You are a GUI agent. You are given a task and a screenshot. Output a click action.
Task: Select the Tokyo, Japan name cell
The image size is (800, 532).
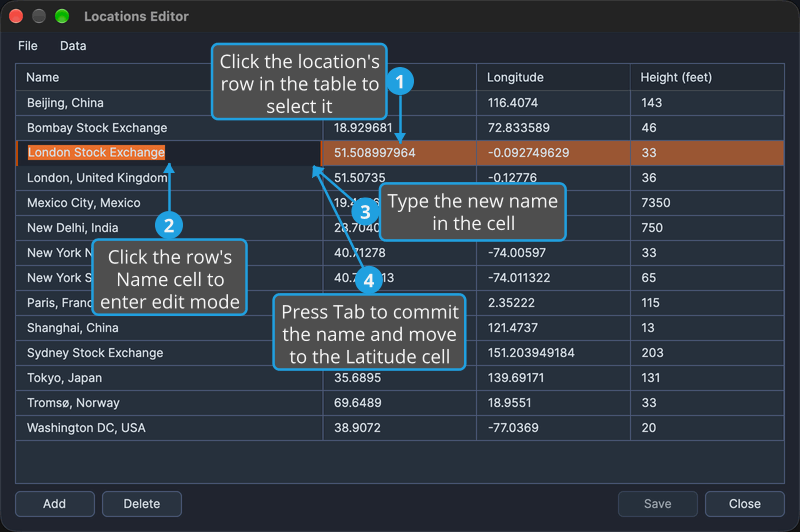(169, 378)
